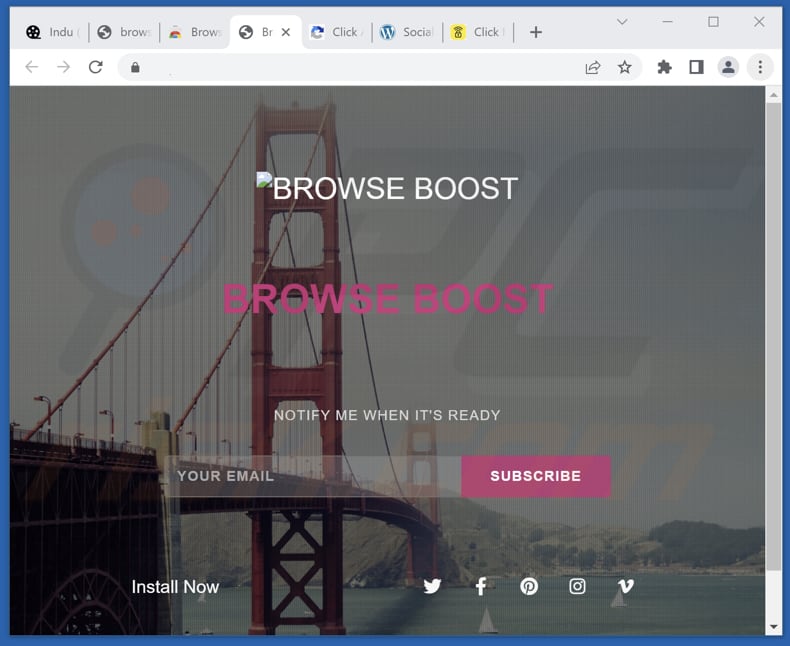Click the 'Notify me when it's ready' text
This screenshot has height=646, width=790.
(x=387, y=415)
